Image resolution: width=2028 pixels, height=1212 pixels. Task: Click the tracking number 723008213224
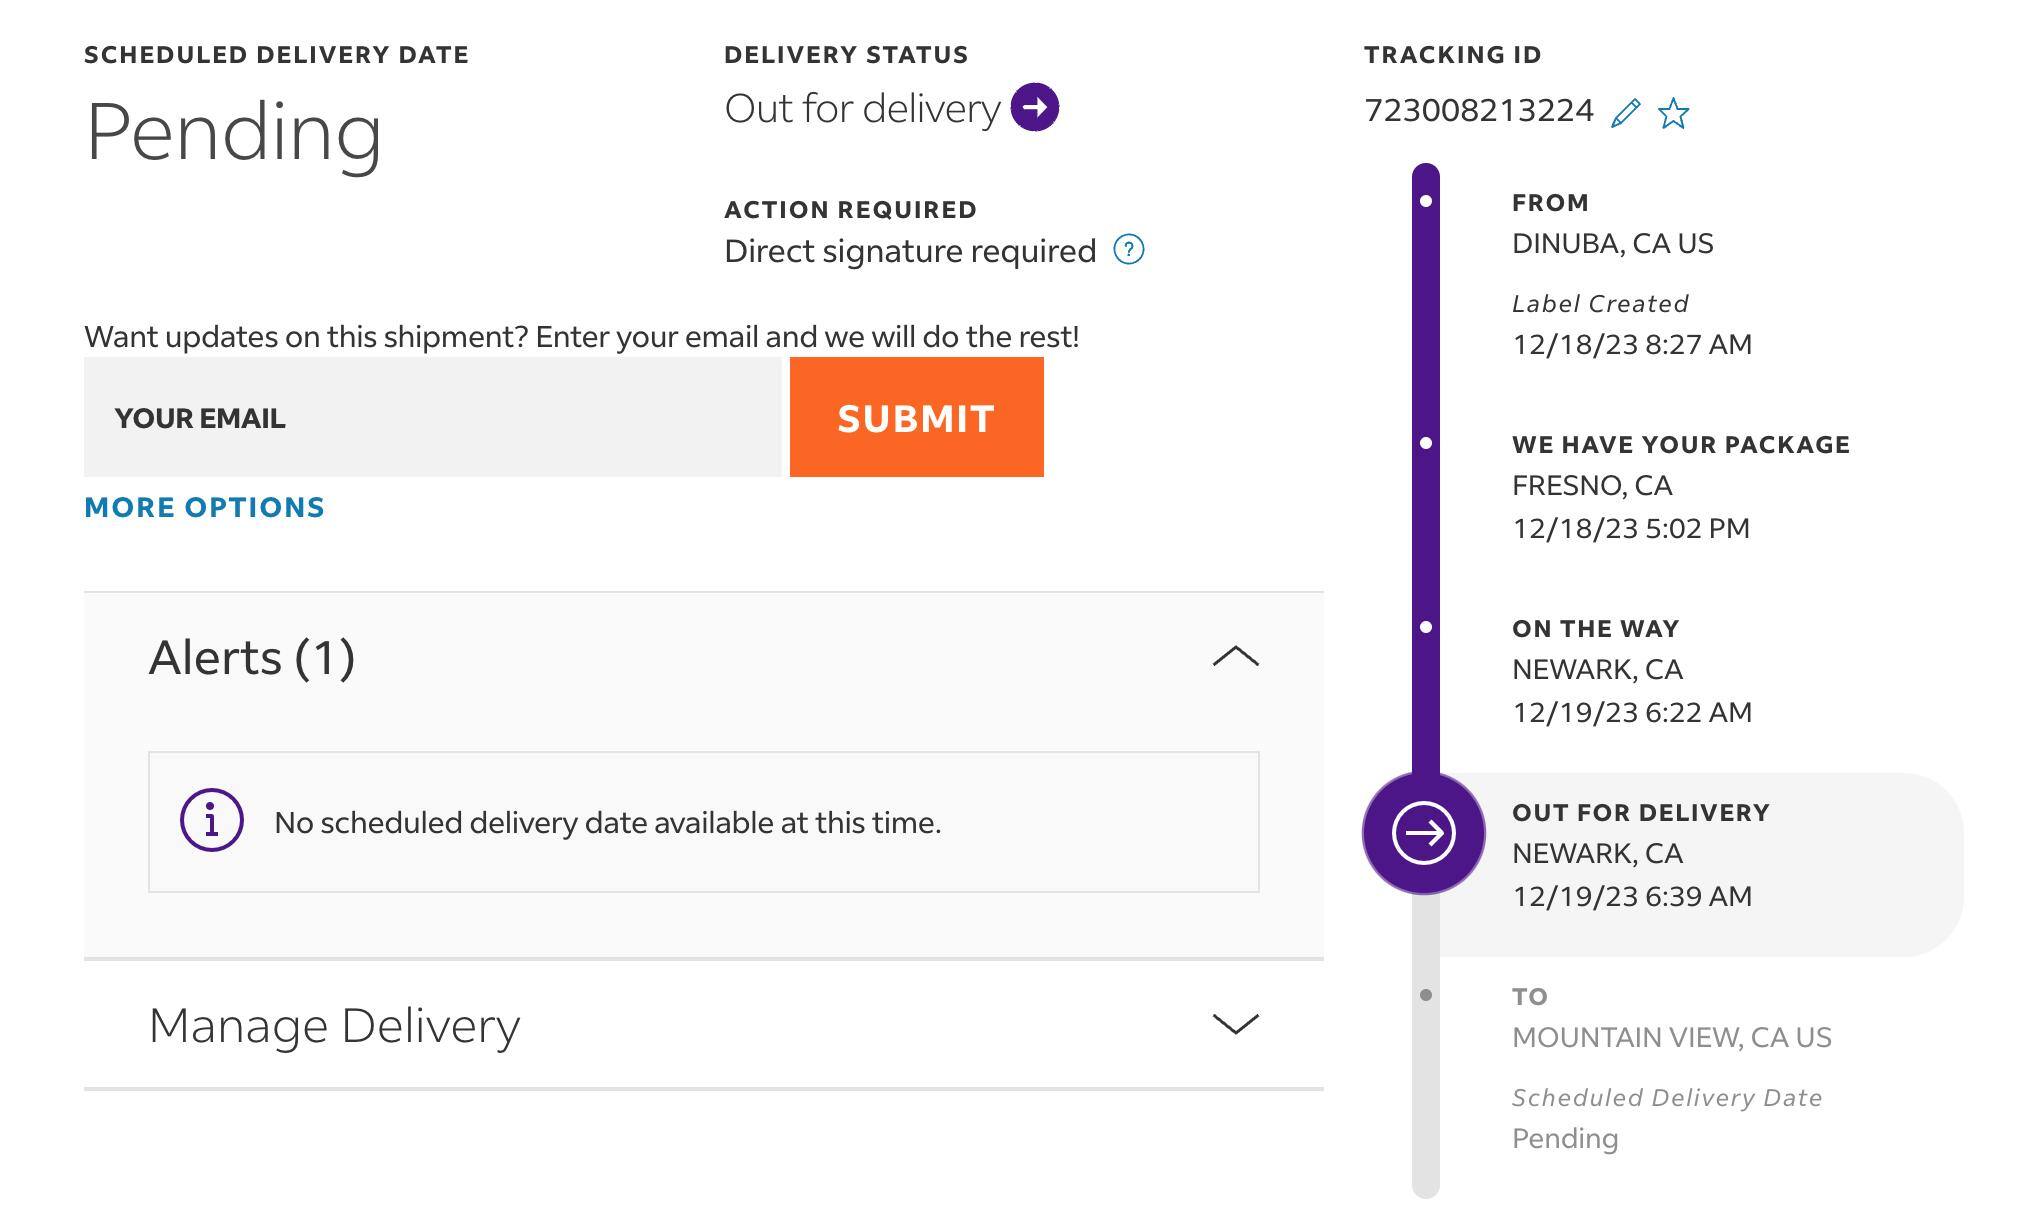click(x=1478, y=110)
